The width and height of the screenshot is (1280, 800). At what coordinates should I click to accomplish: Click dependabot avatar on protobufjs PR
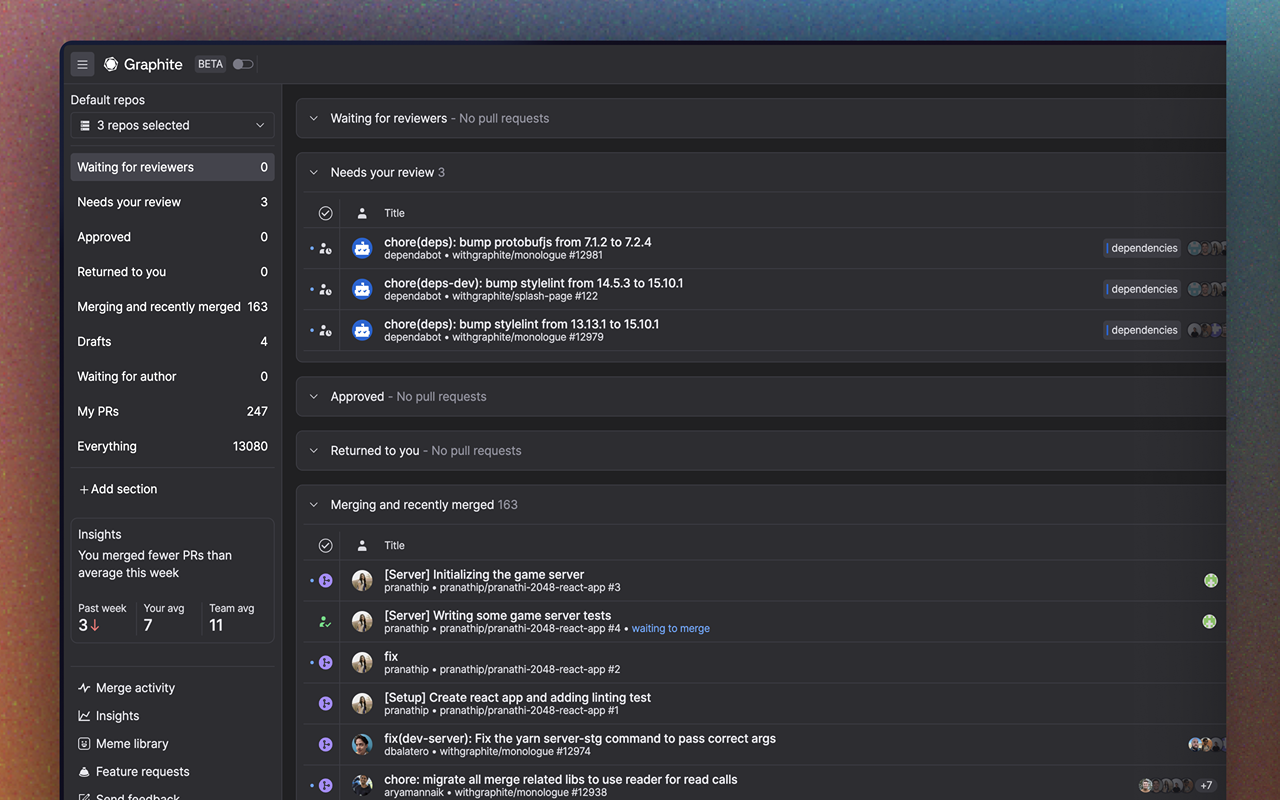pyautogui.click(x=362, y=248)
